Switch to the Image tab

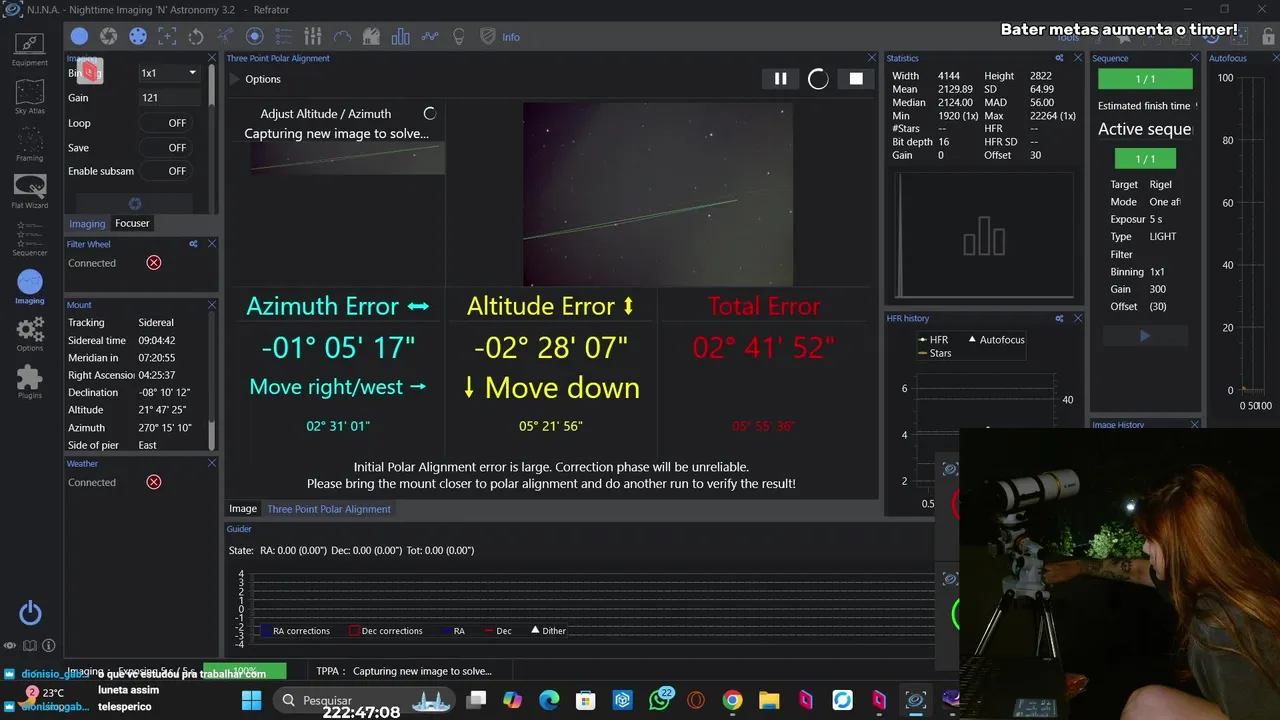243,509
